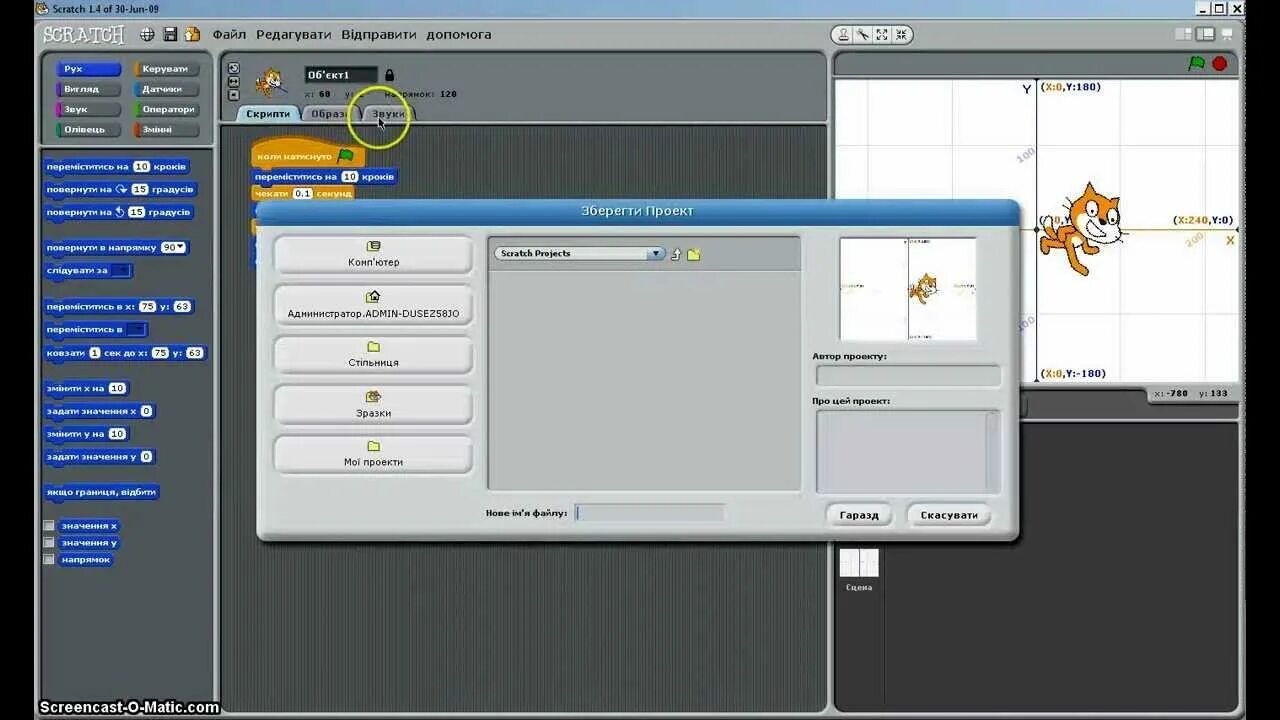The width and height of the screenshot is (1280, 720).
Task: Click the 'якщо границя, відбити' block
Action: (101, 492)
